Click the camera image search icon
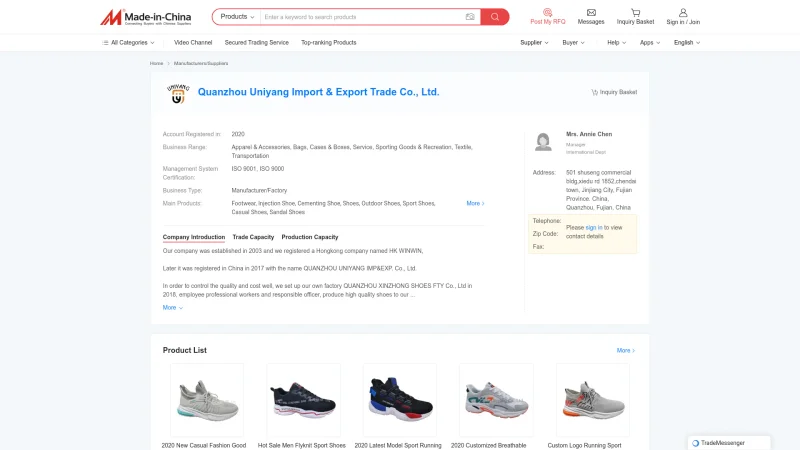This screenshot has width=800, height=450. coord(470,17)
